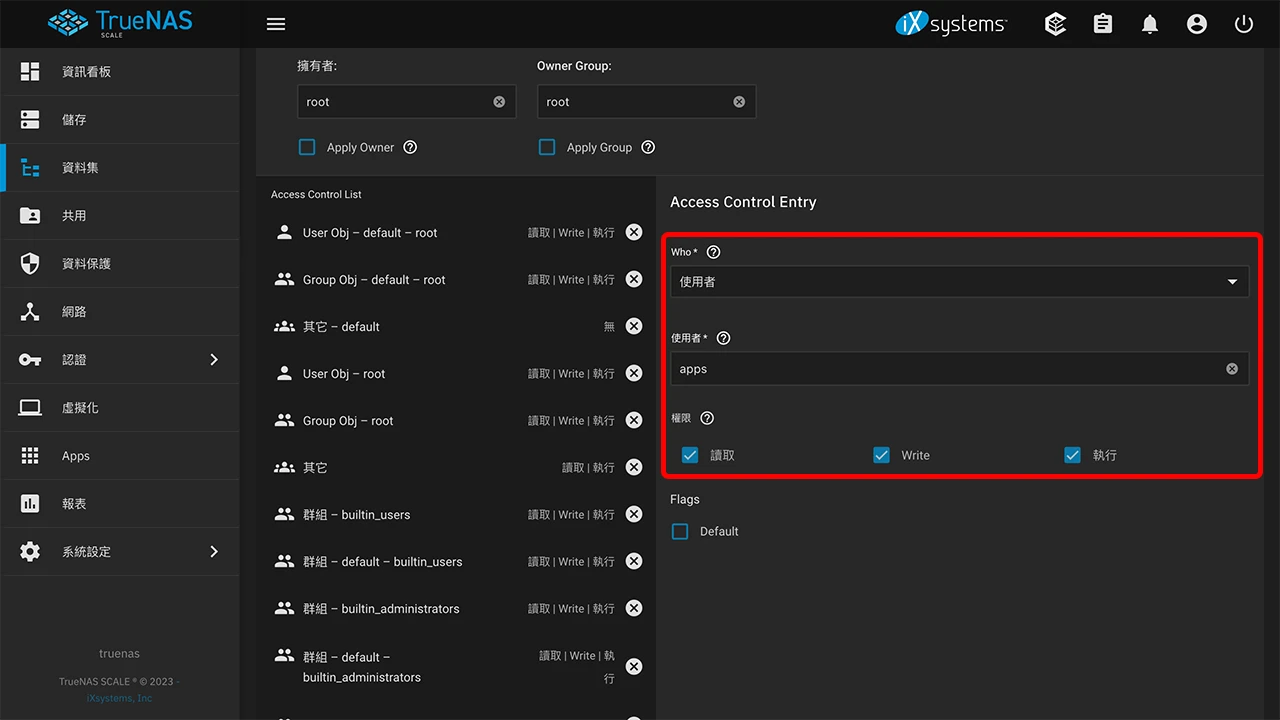This screenshot has height=720, width=1280.
Task: Show help for 權限 permissions
Action: click(x=707, y=418)
